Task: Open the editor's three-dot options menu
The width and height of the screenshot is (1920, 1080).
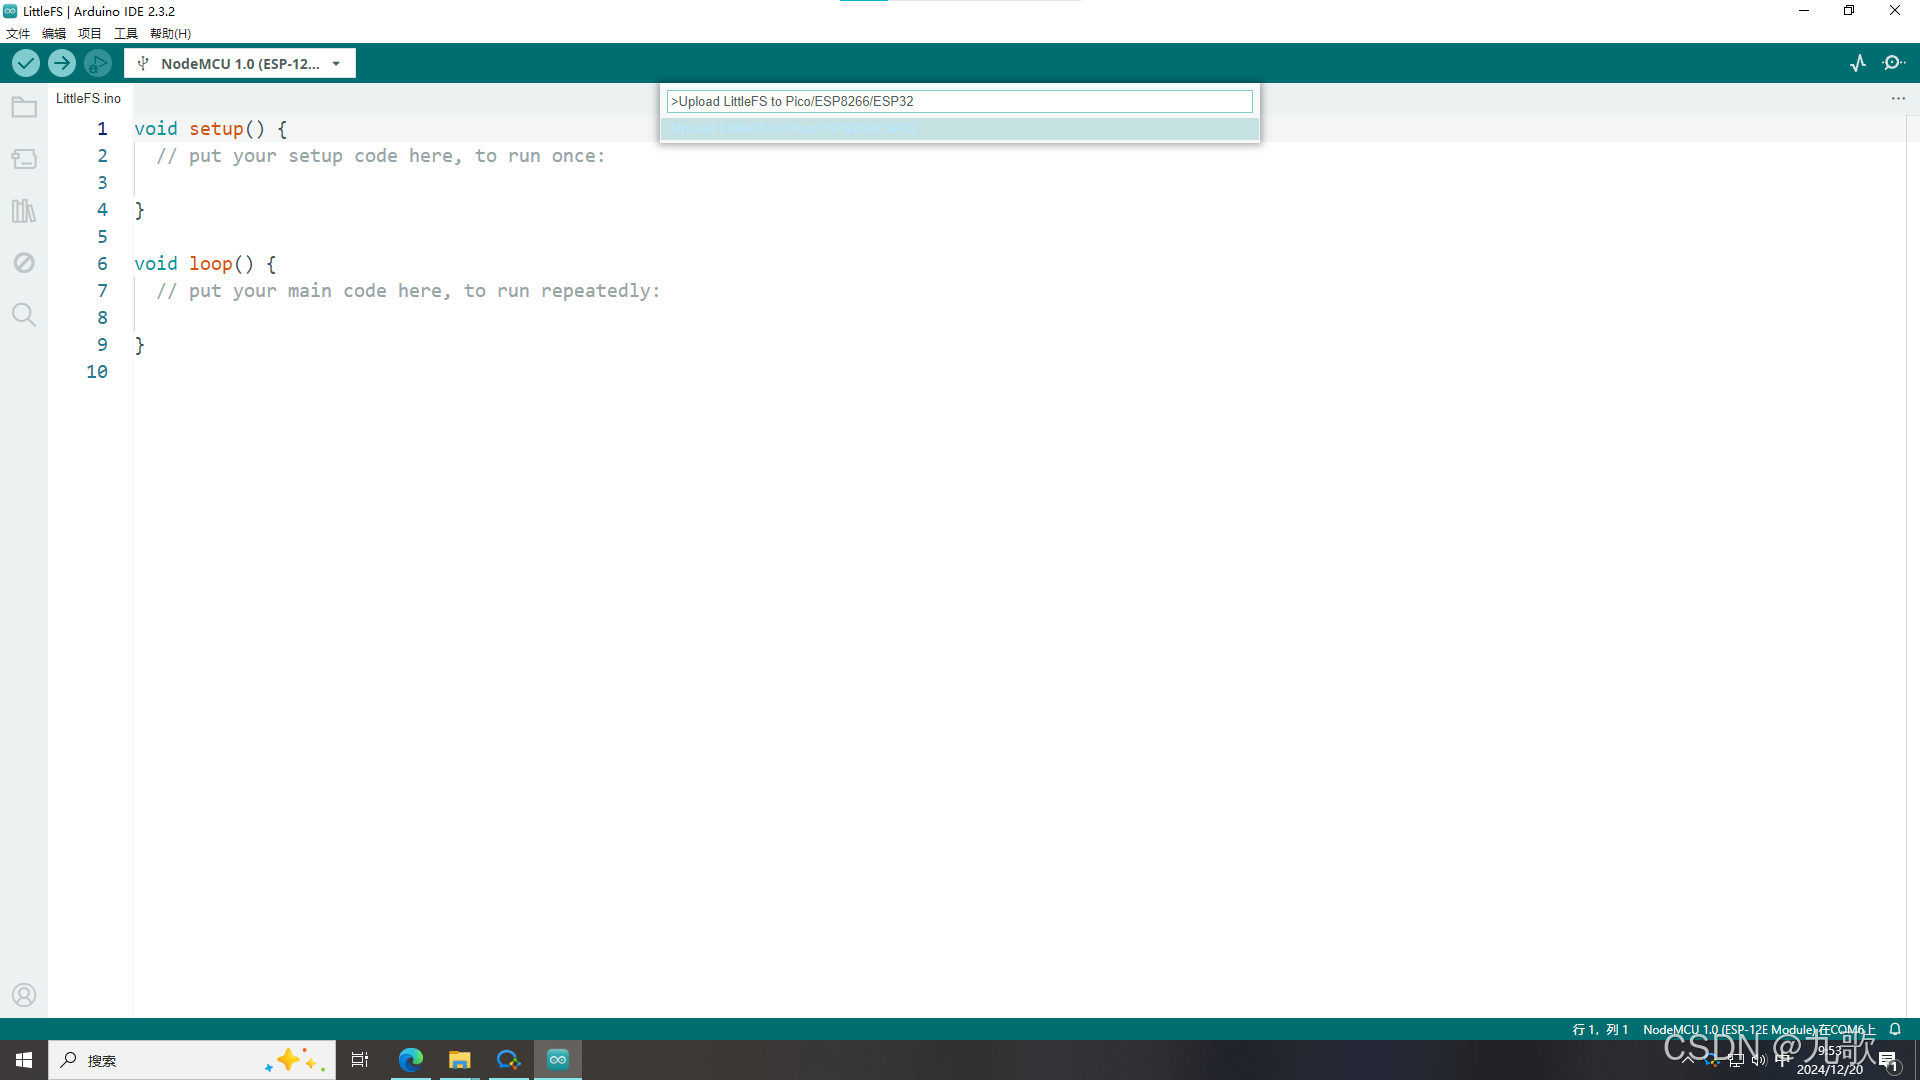Action: (x=1899, y=98)
